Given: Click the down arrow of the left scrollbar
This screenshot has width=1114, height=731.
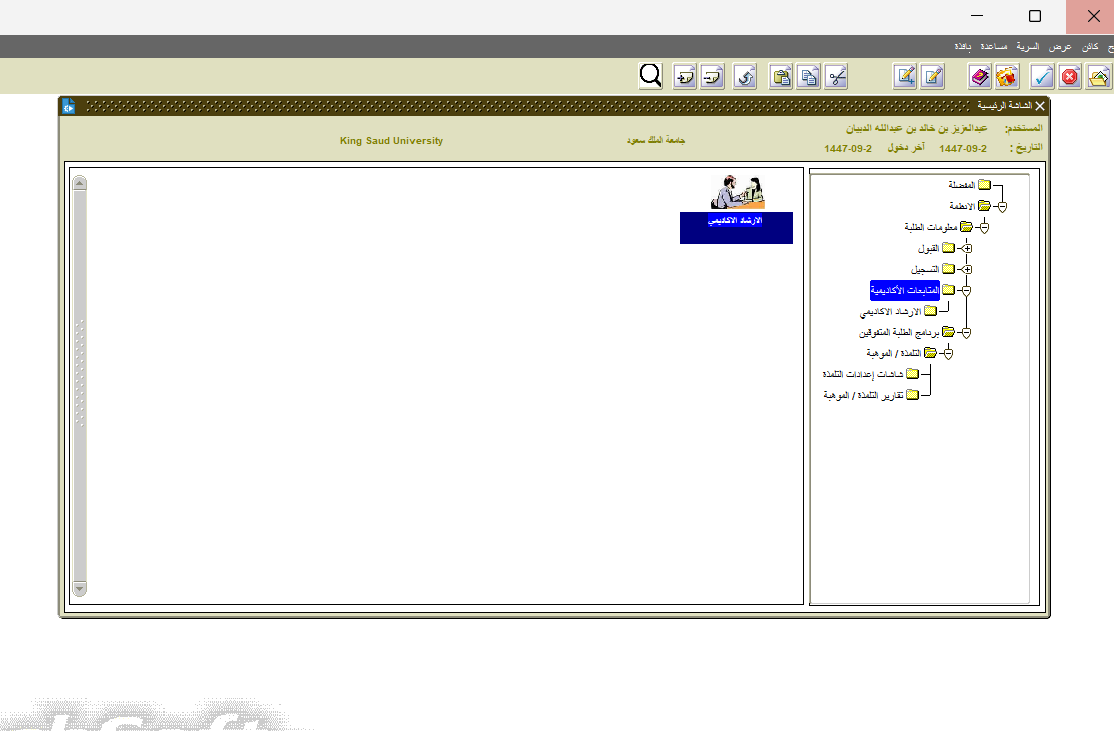Looking at the screenshot, I should (x=79, y=589).
